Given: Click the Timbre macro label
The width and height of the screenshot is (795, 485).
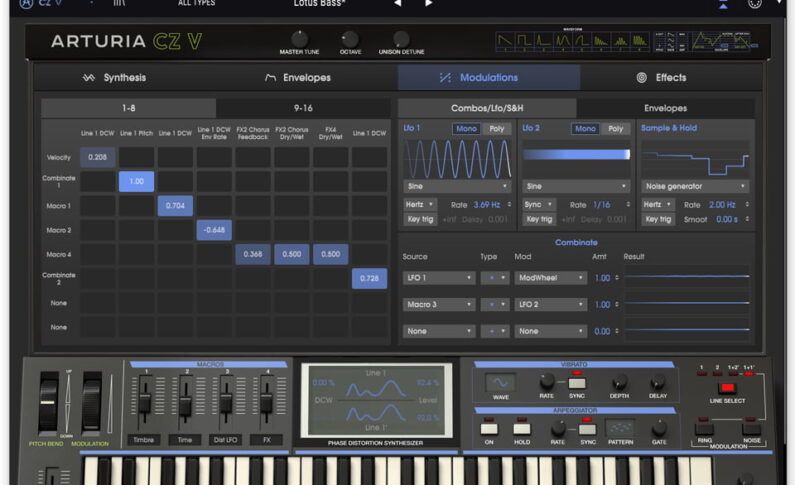Looking at the screenshot, I should [143, 440].
